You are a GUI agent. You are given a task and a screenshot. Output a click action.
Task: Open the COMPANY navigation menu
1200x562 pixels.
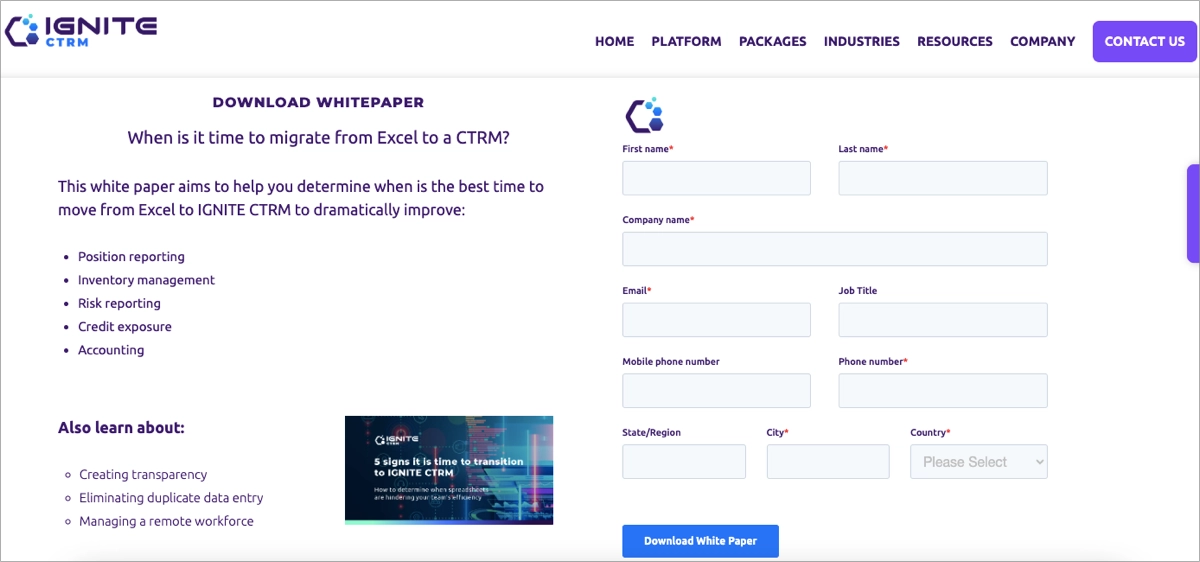tap(1042, 42)
